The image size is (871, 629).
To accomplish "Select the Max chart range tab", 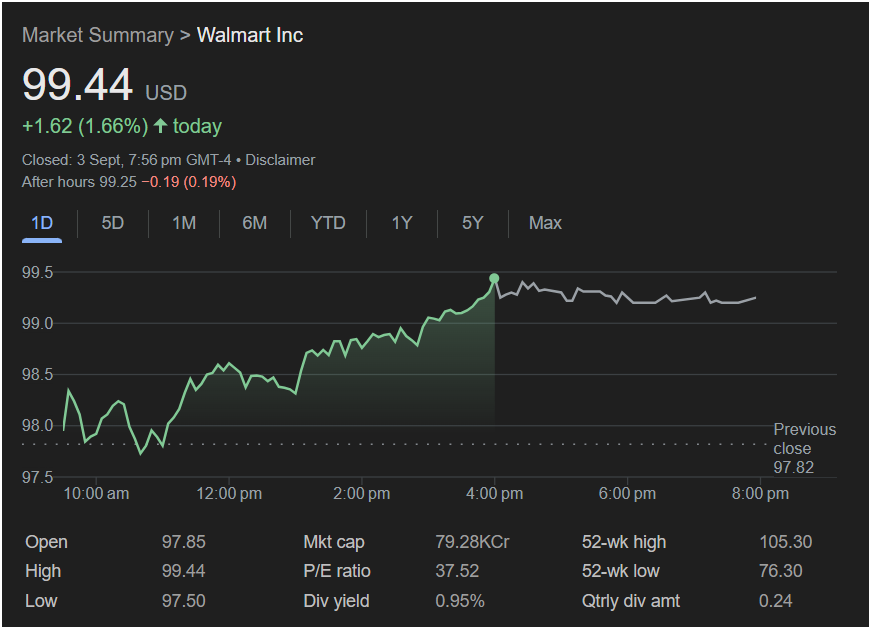I will pyautogui.click(x=545, y=223).
